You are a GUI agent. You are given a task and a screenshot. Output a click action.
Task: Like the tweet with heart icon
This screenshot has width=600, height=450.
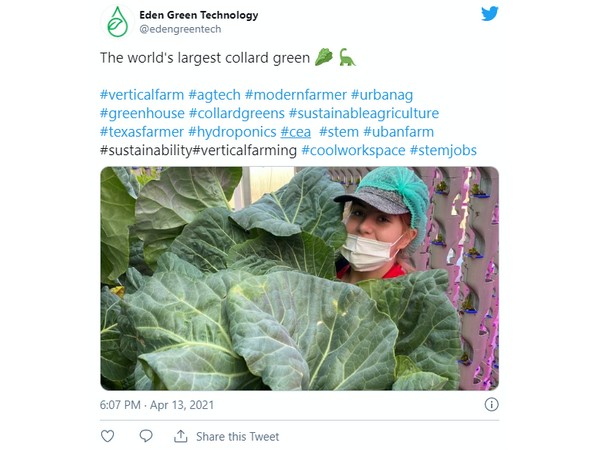pos(108,436)
